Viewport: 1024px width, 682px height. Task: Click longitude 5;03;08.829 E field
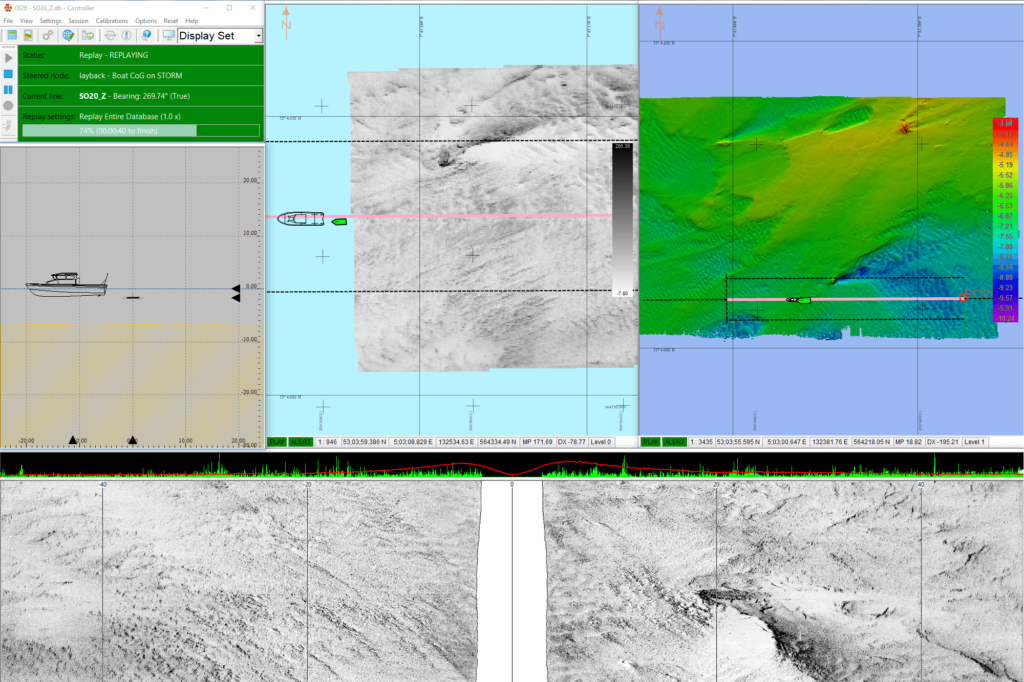(x=413, y=442)
